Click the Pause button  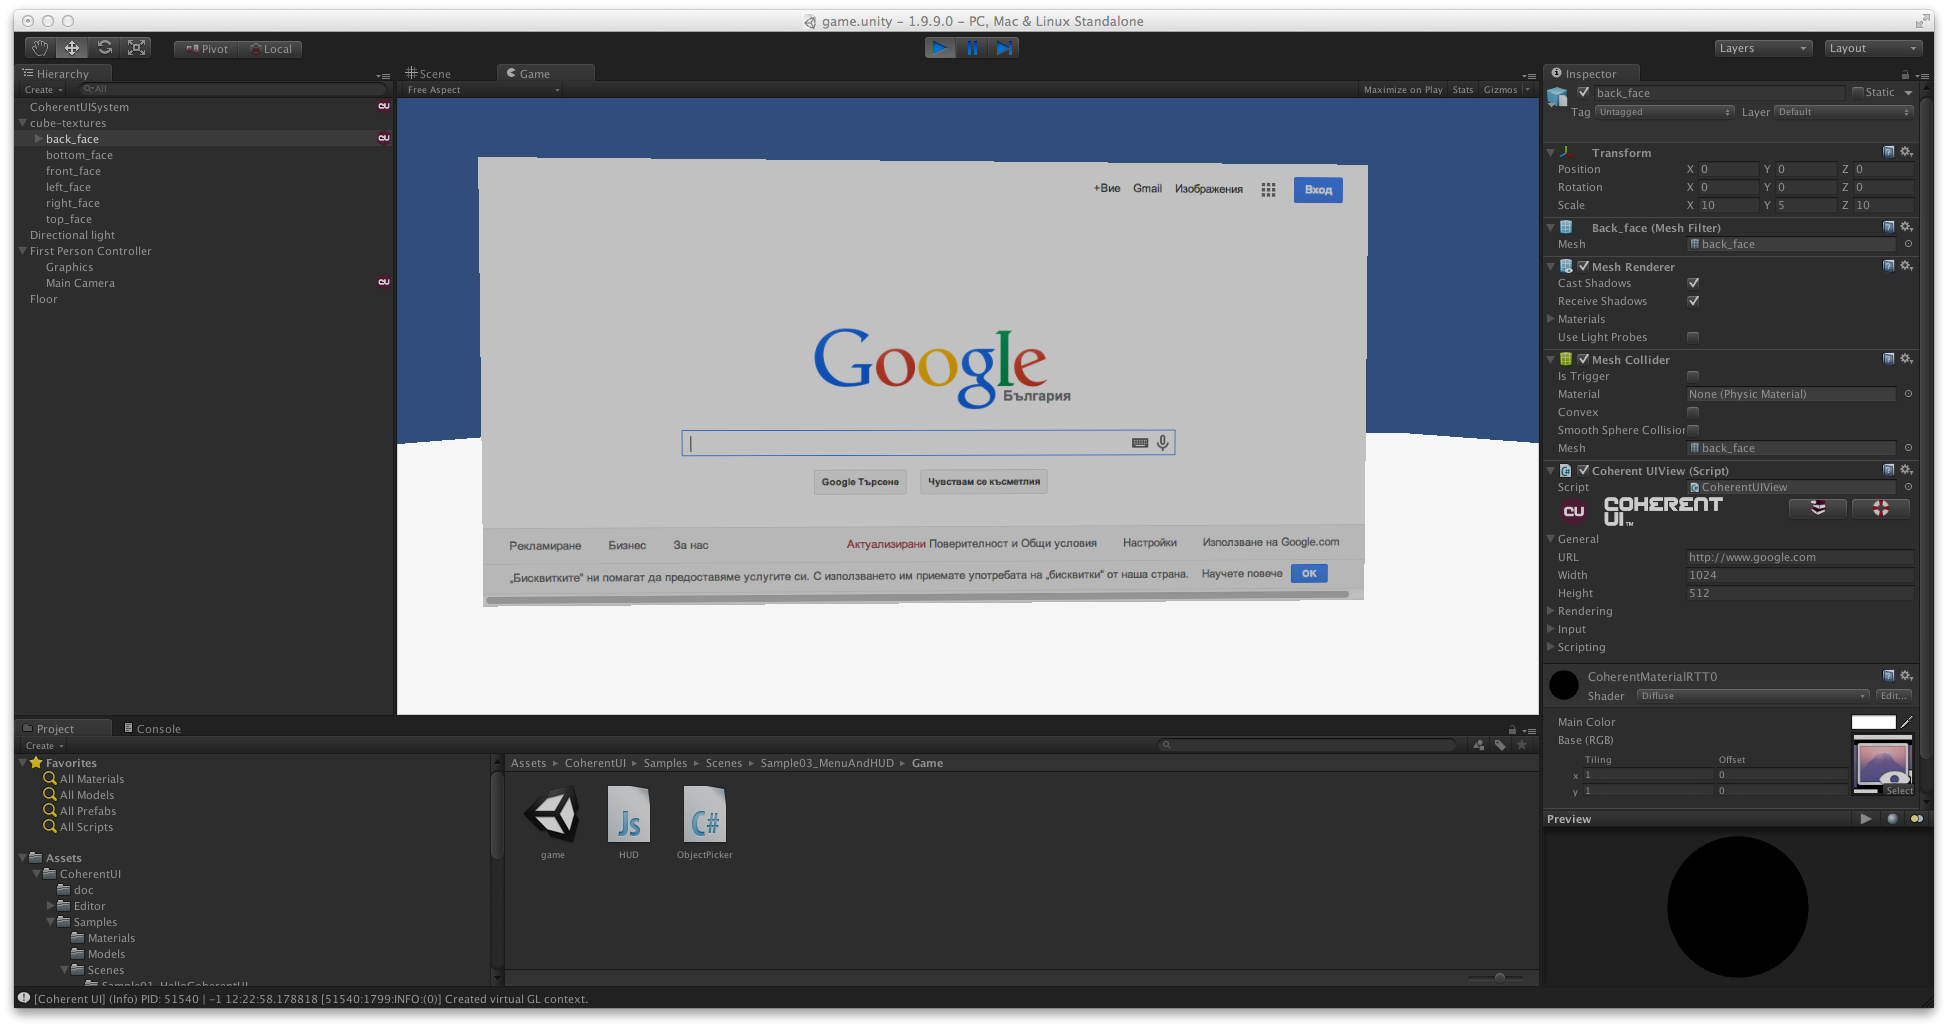click(972, 48)
